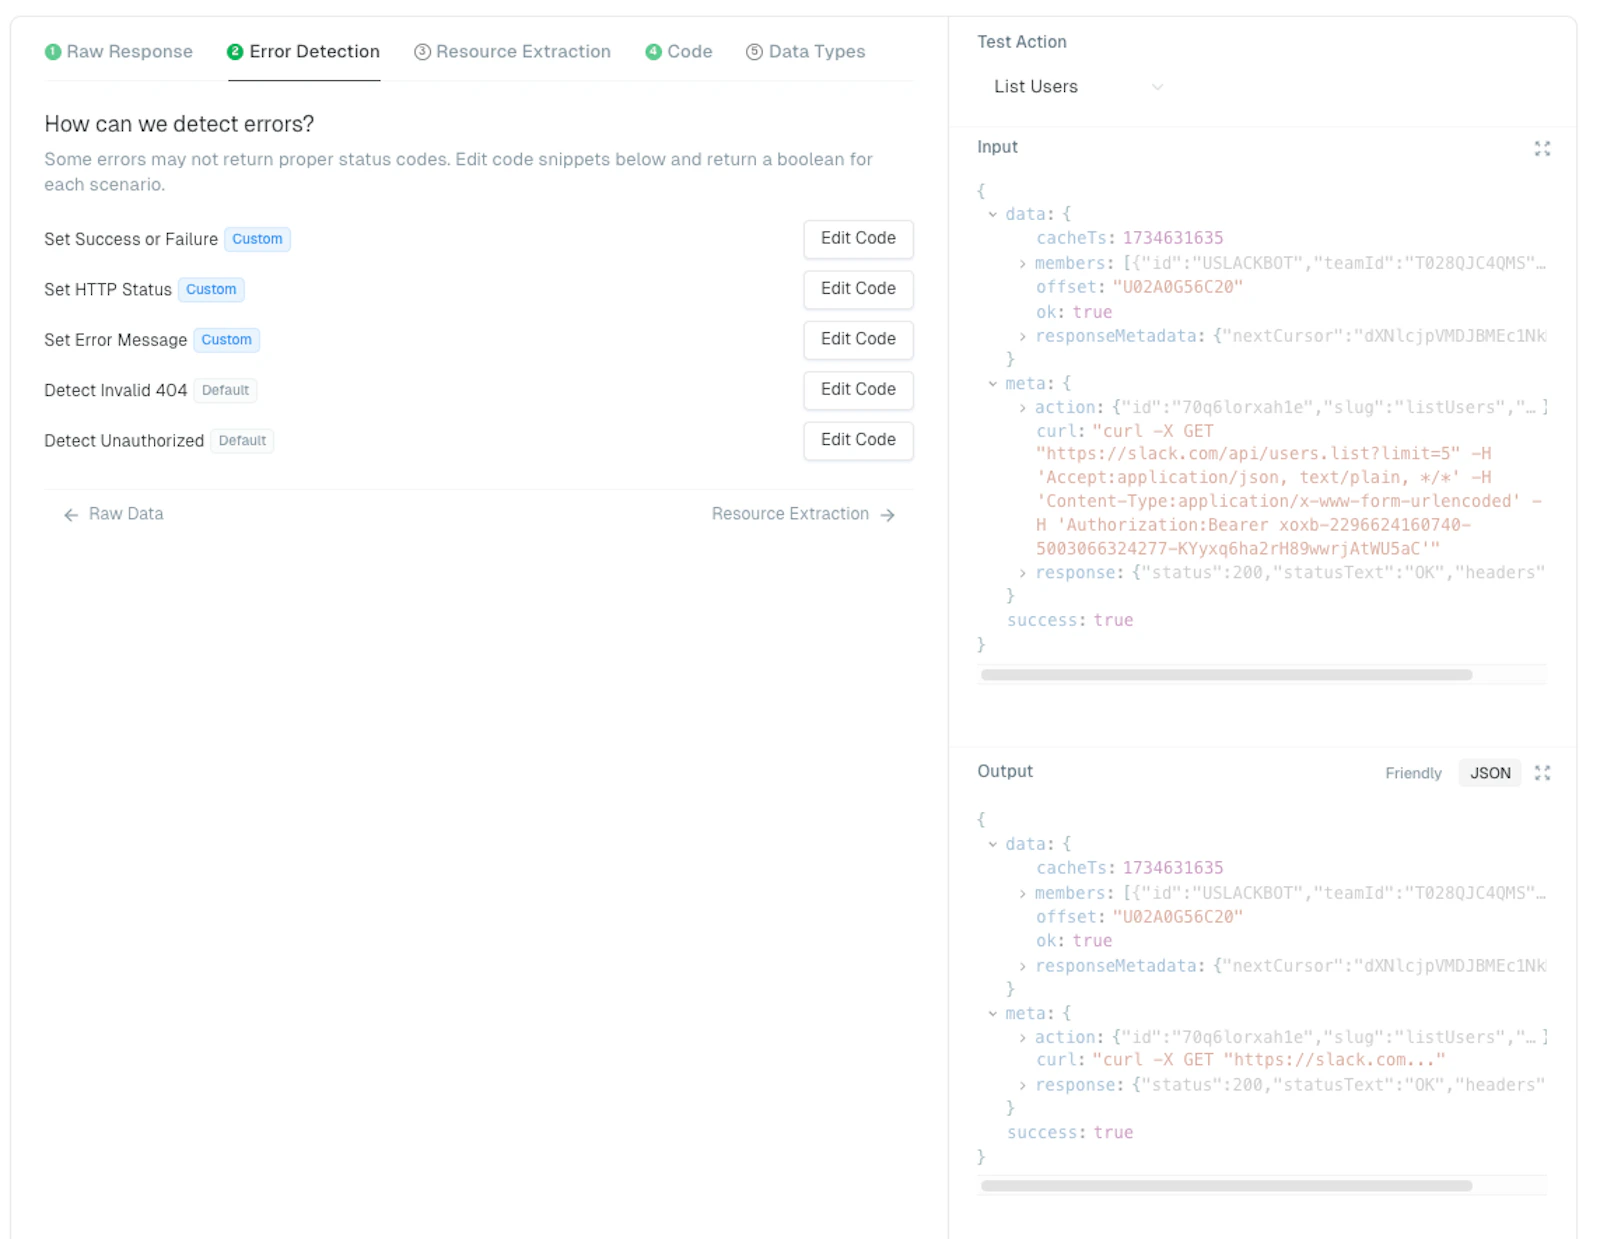Click the Output horizontal scrollbar

[x=1226, y=1186]
